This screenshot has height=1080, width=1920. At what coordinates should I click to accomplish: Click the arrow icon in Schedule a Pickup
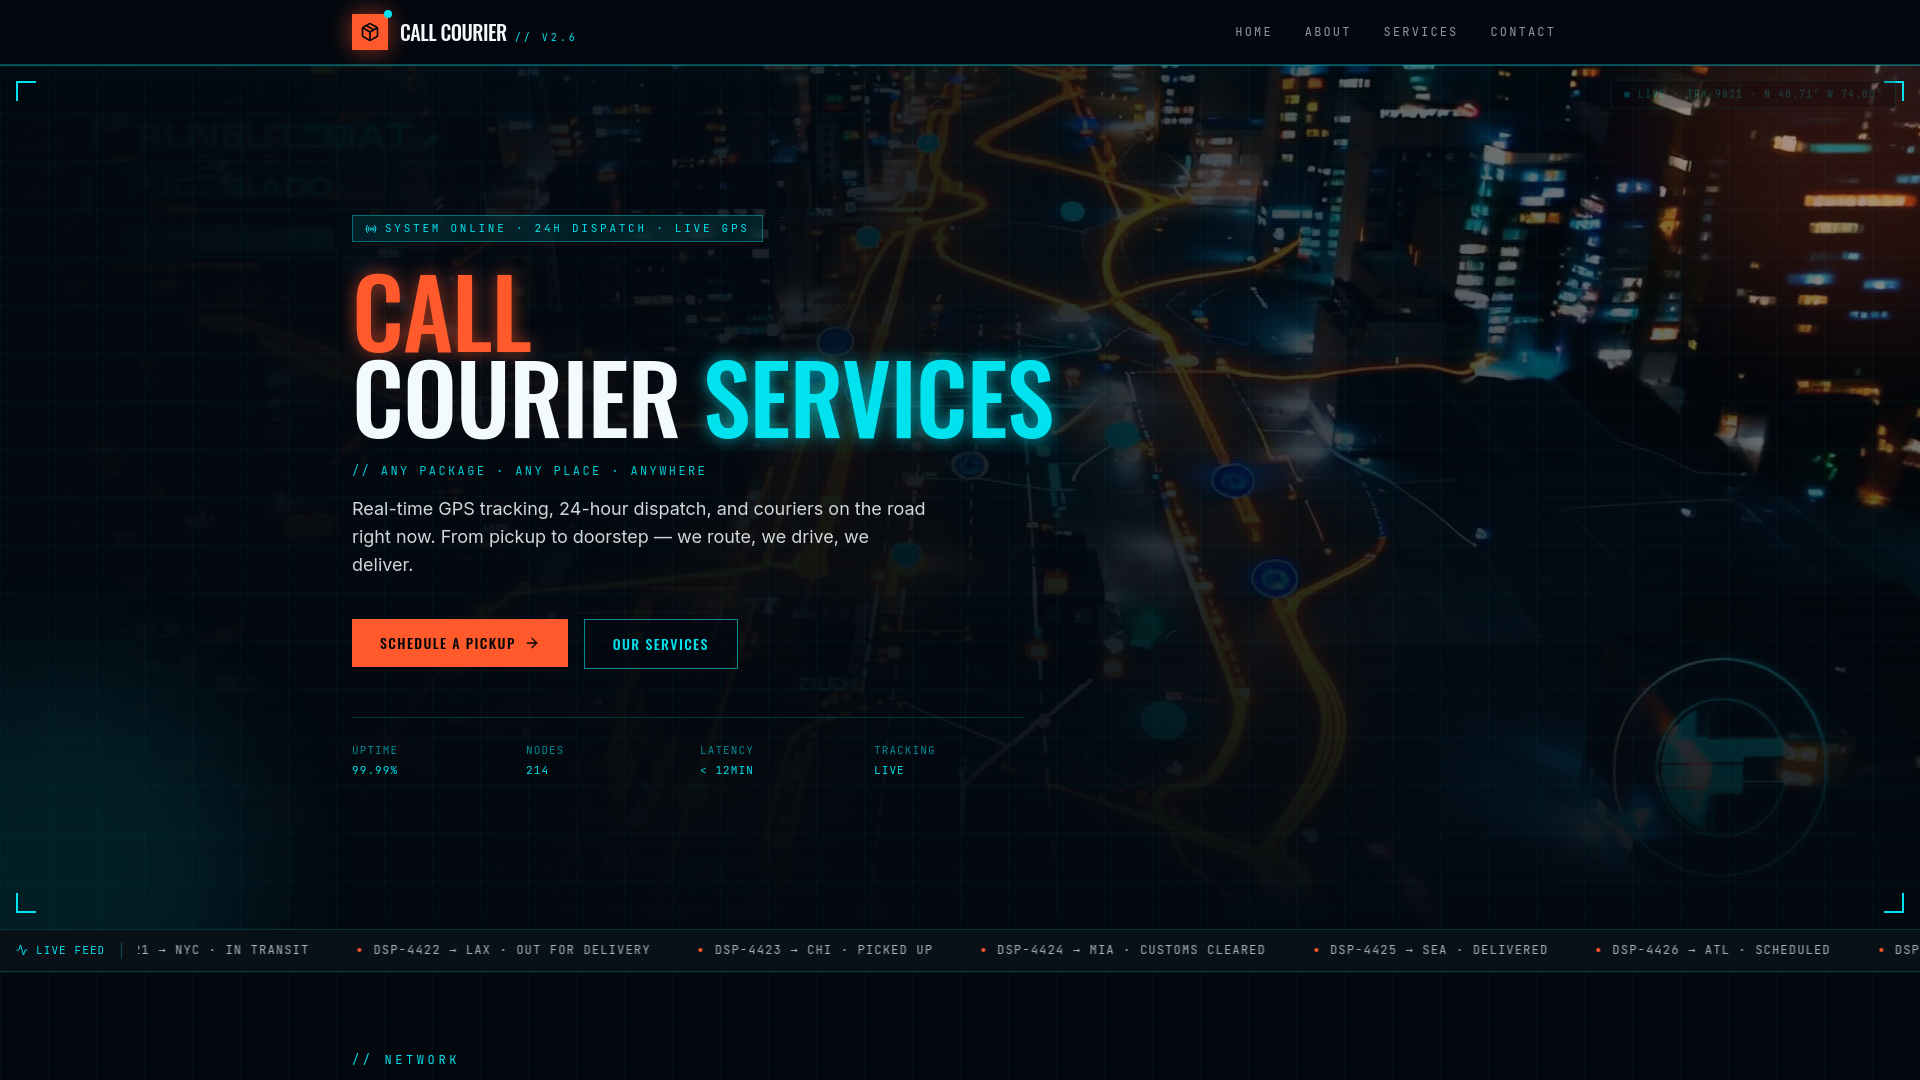pyautogui.click(x=532, y=643)
